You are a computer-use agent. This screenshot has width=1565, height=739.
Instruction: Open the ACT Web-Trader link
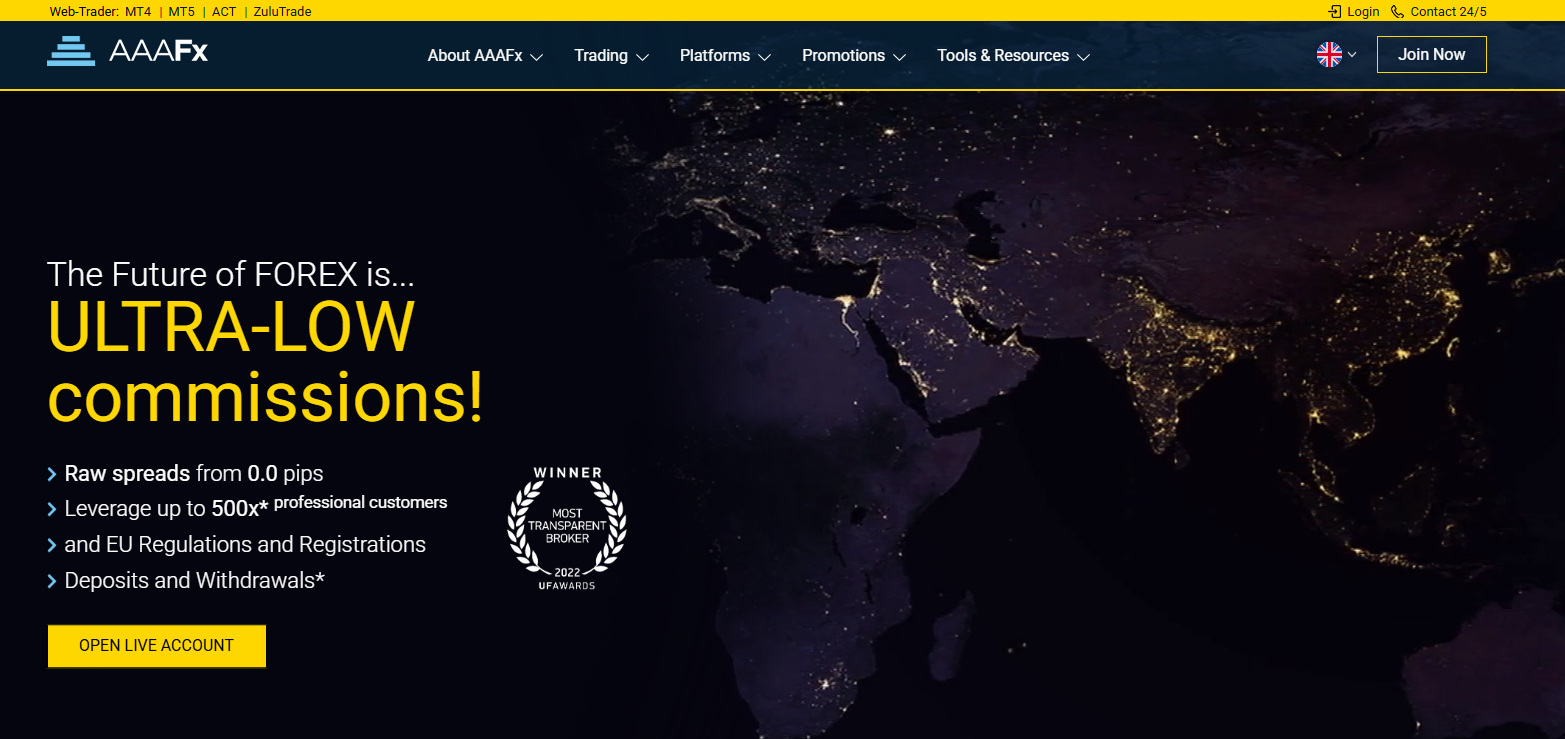click(224, 12)
